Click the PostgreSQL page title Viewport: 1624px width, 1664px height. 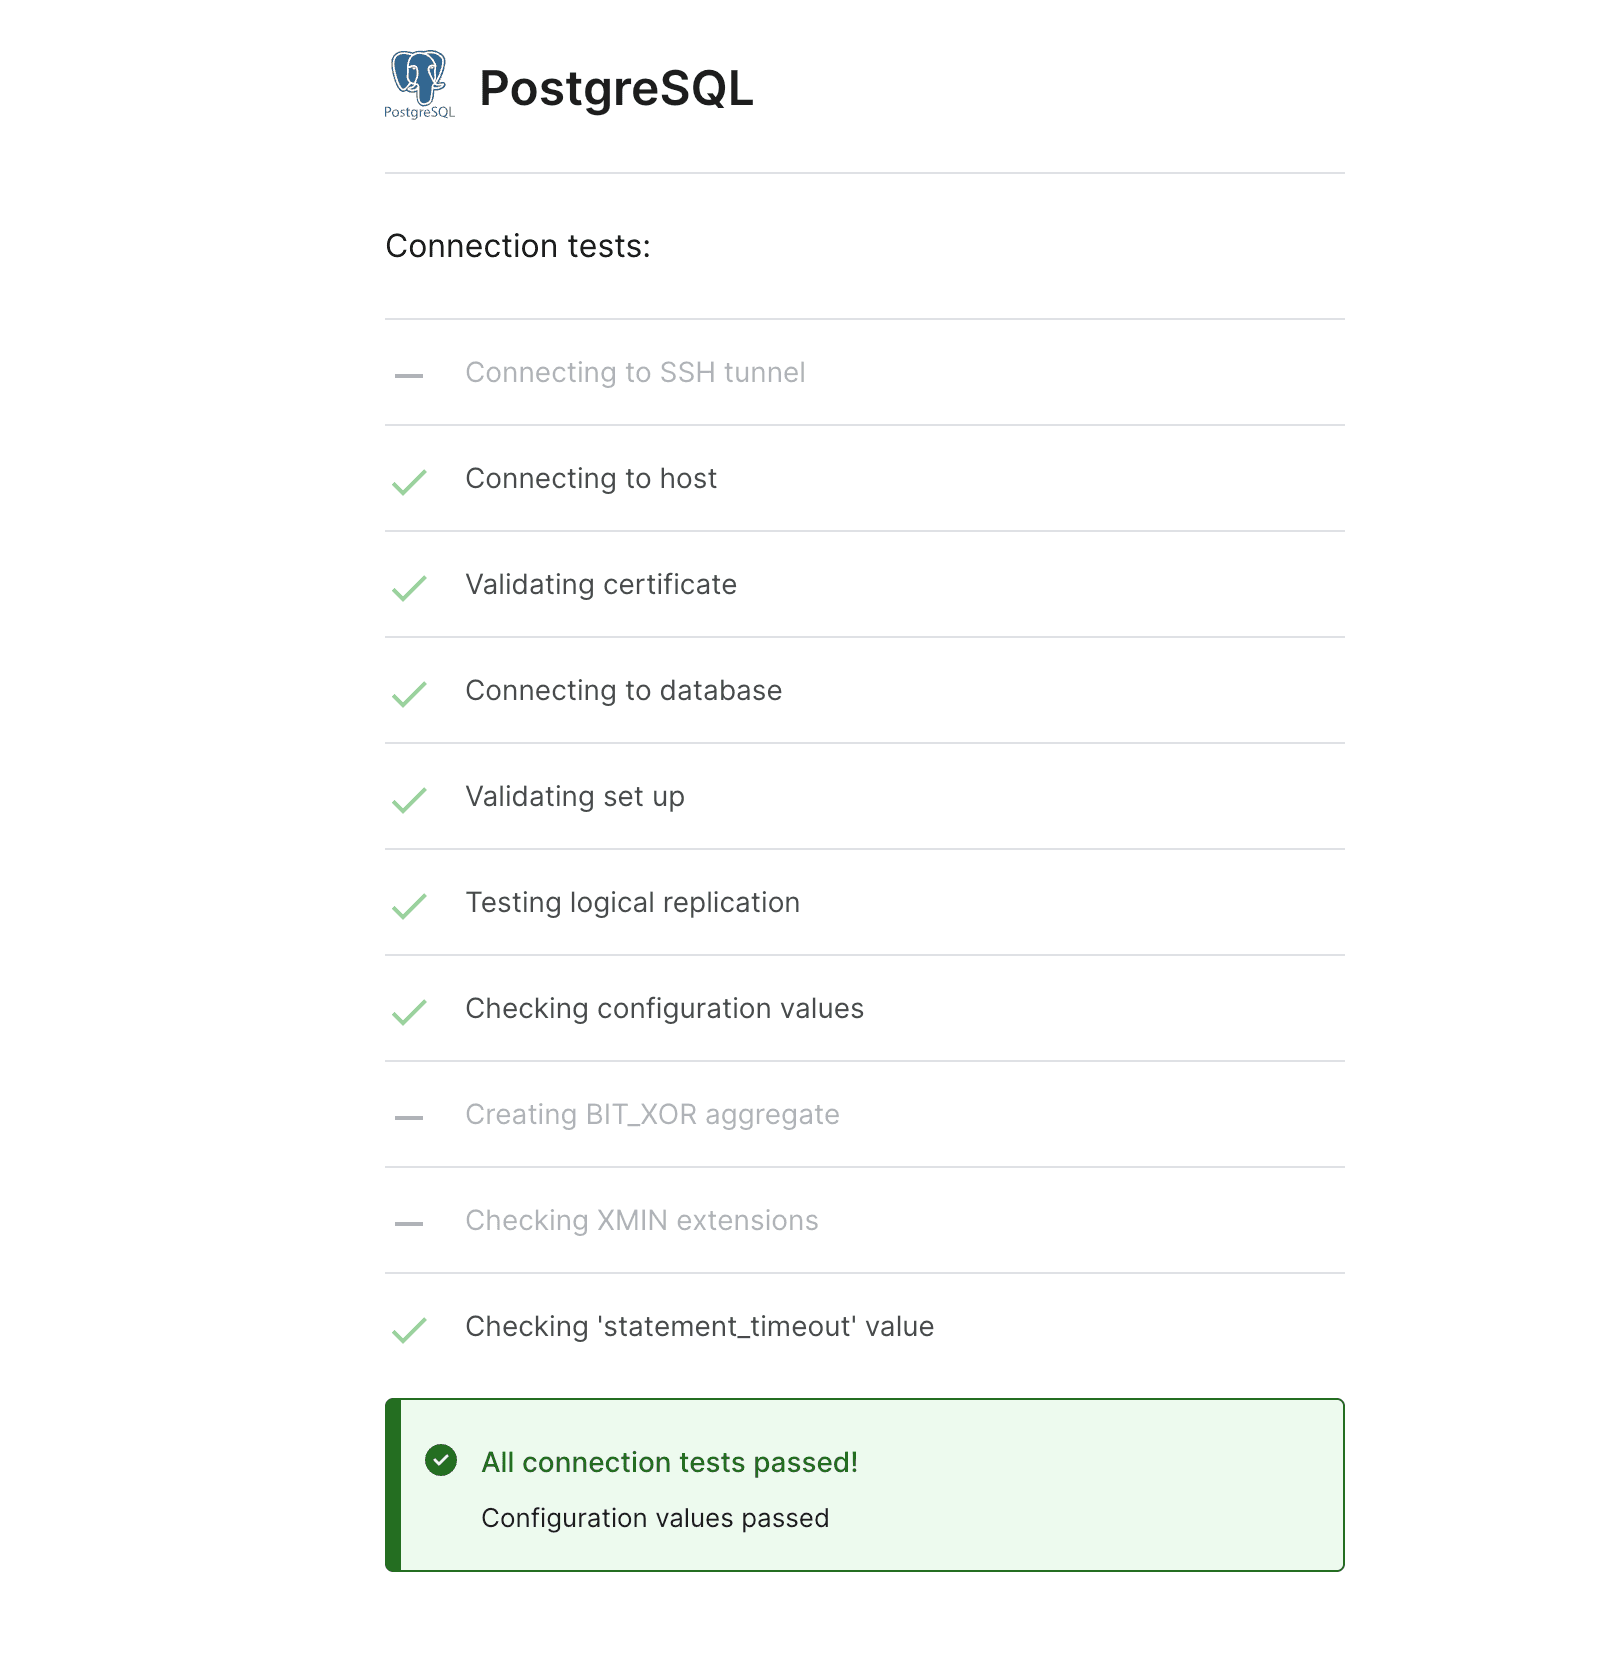coord(616,88)
